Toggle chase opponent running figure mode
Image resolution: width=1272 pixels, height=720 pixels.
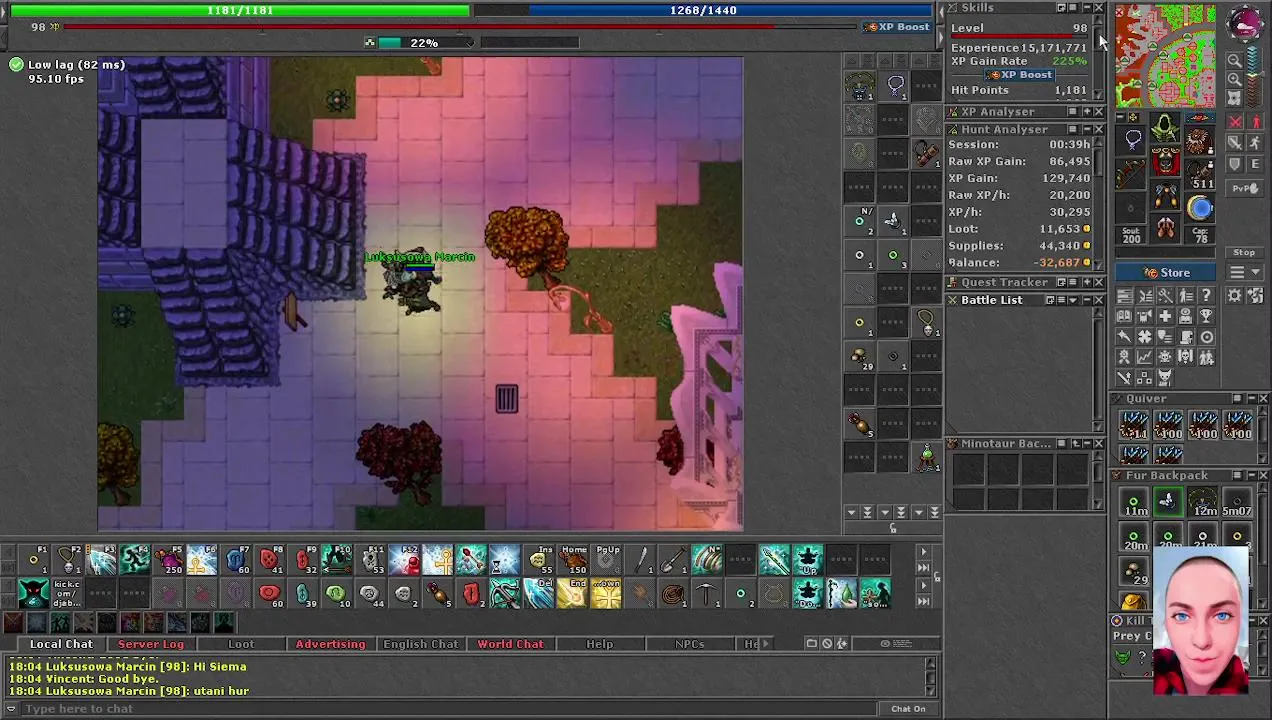1255,143
